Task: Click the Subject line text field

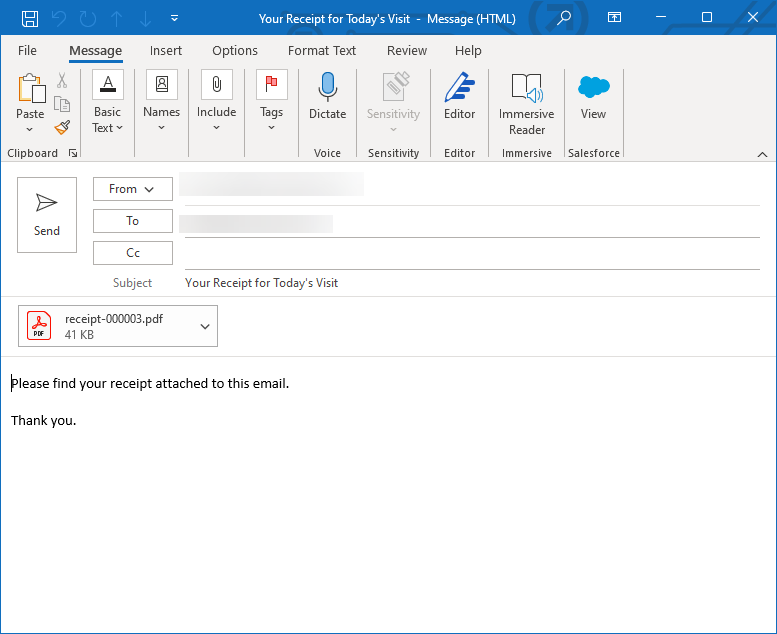Action: pyautogui.click(x=472, y=283)
